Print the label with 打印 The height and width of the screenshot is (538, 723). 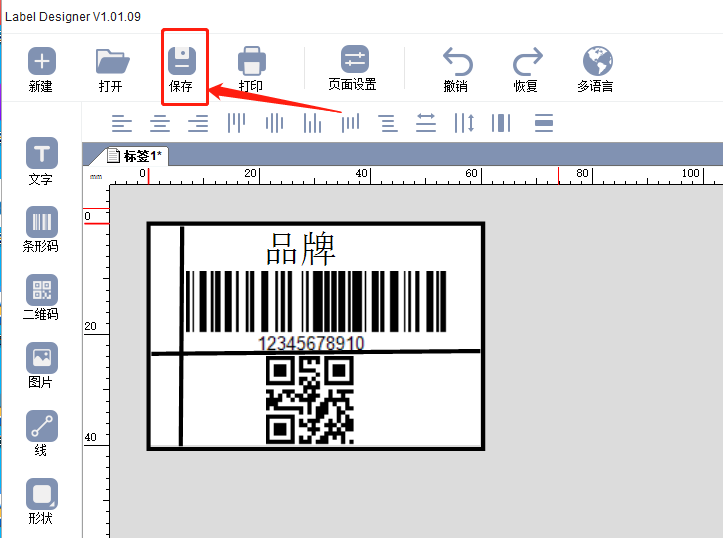(x=251, y=69)
